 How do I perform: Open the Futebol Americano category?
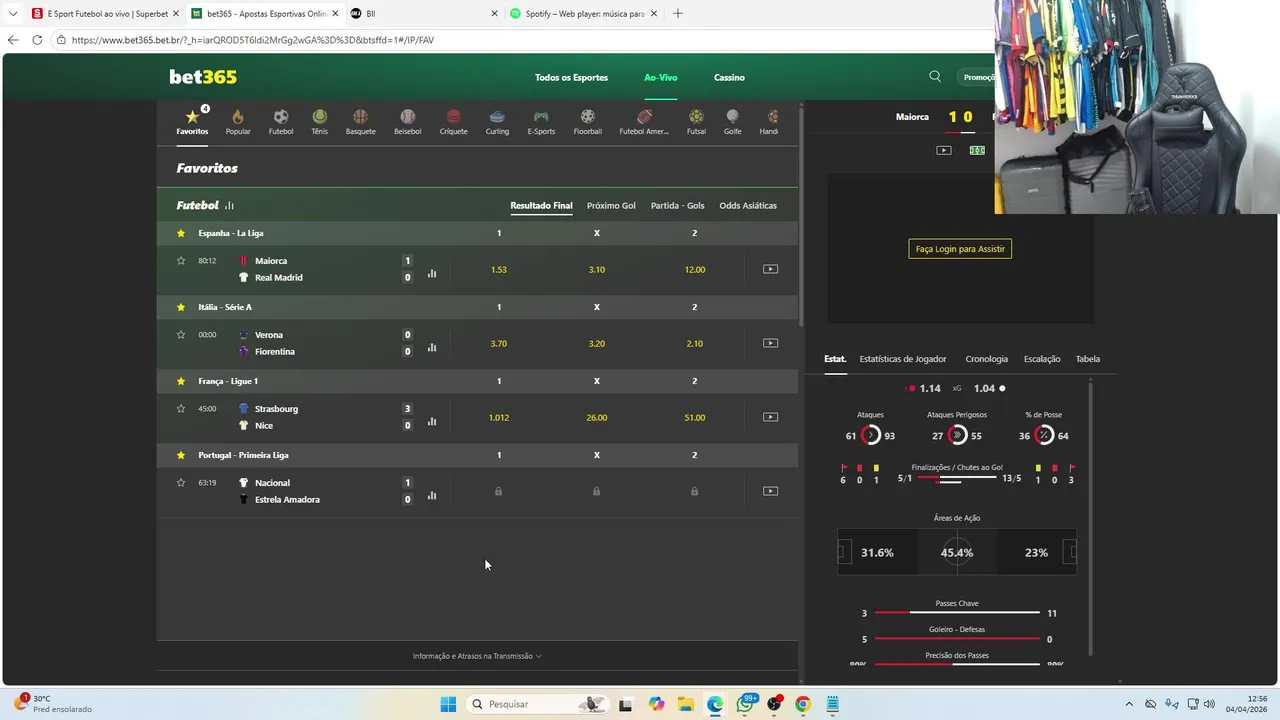644,122
